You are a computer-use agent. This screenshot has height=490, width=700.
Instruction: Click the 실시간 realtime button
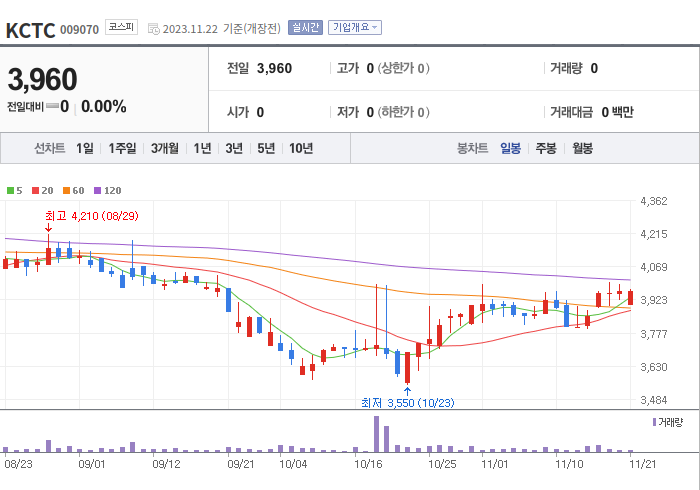point(305,28)
